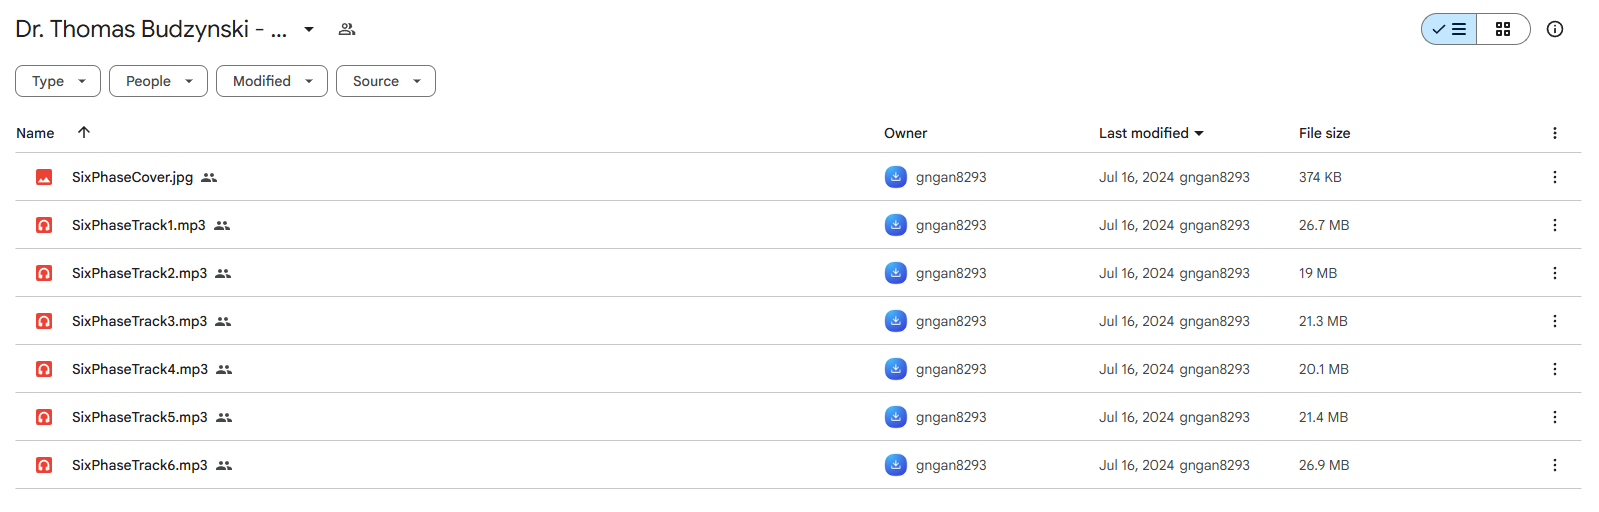Screen dimensions: 1599x512
Task: Click the audio icon for SixPhaseTrack4.mp3
Action: coord(44,369)
